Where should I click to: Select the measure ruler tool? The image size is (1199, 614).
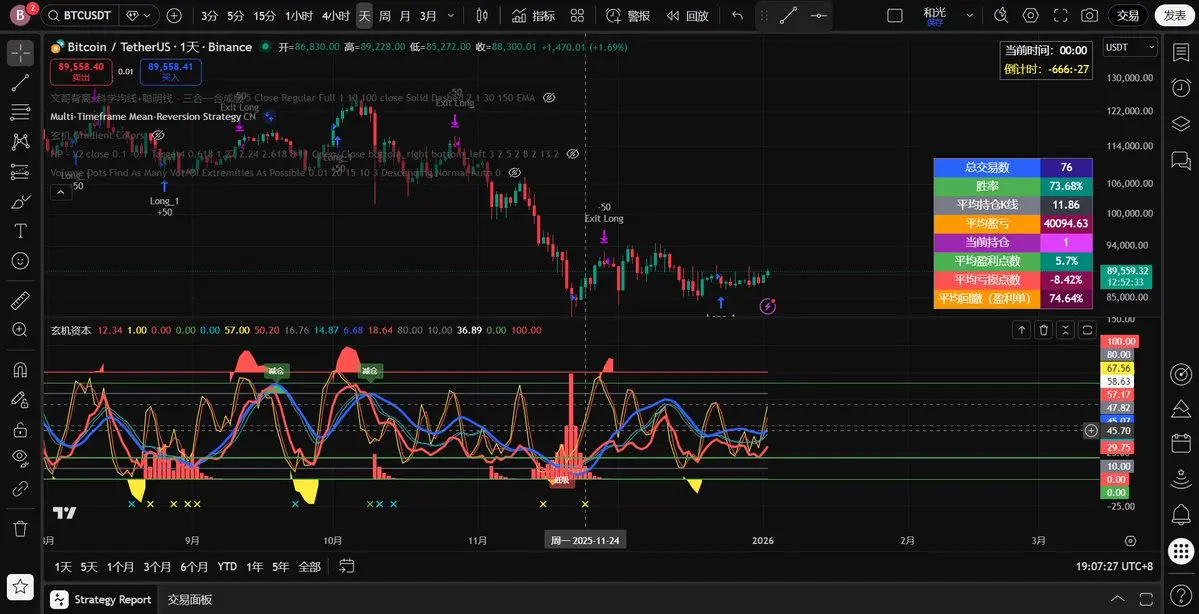coord(20,299)
